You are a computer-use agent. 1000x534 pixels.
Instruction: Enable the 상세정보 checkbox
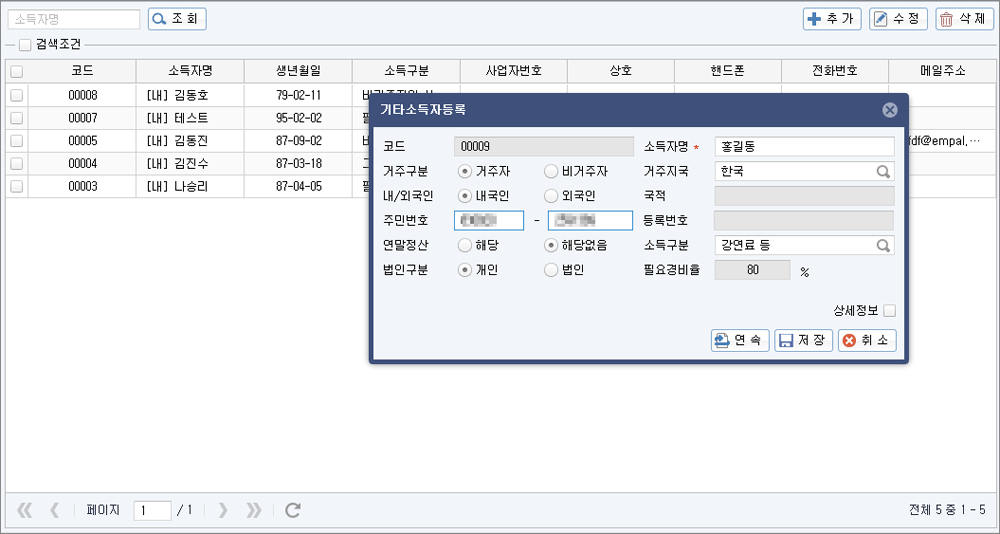pyautogui.click(x=890, y=311)
